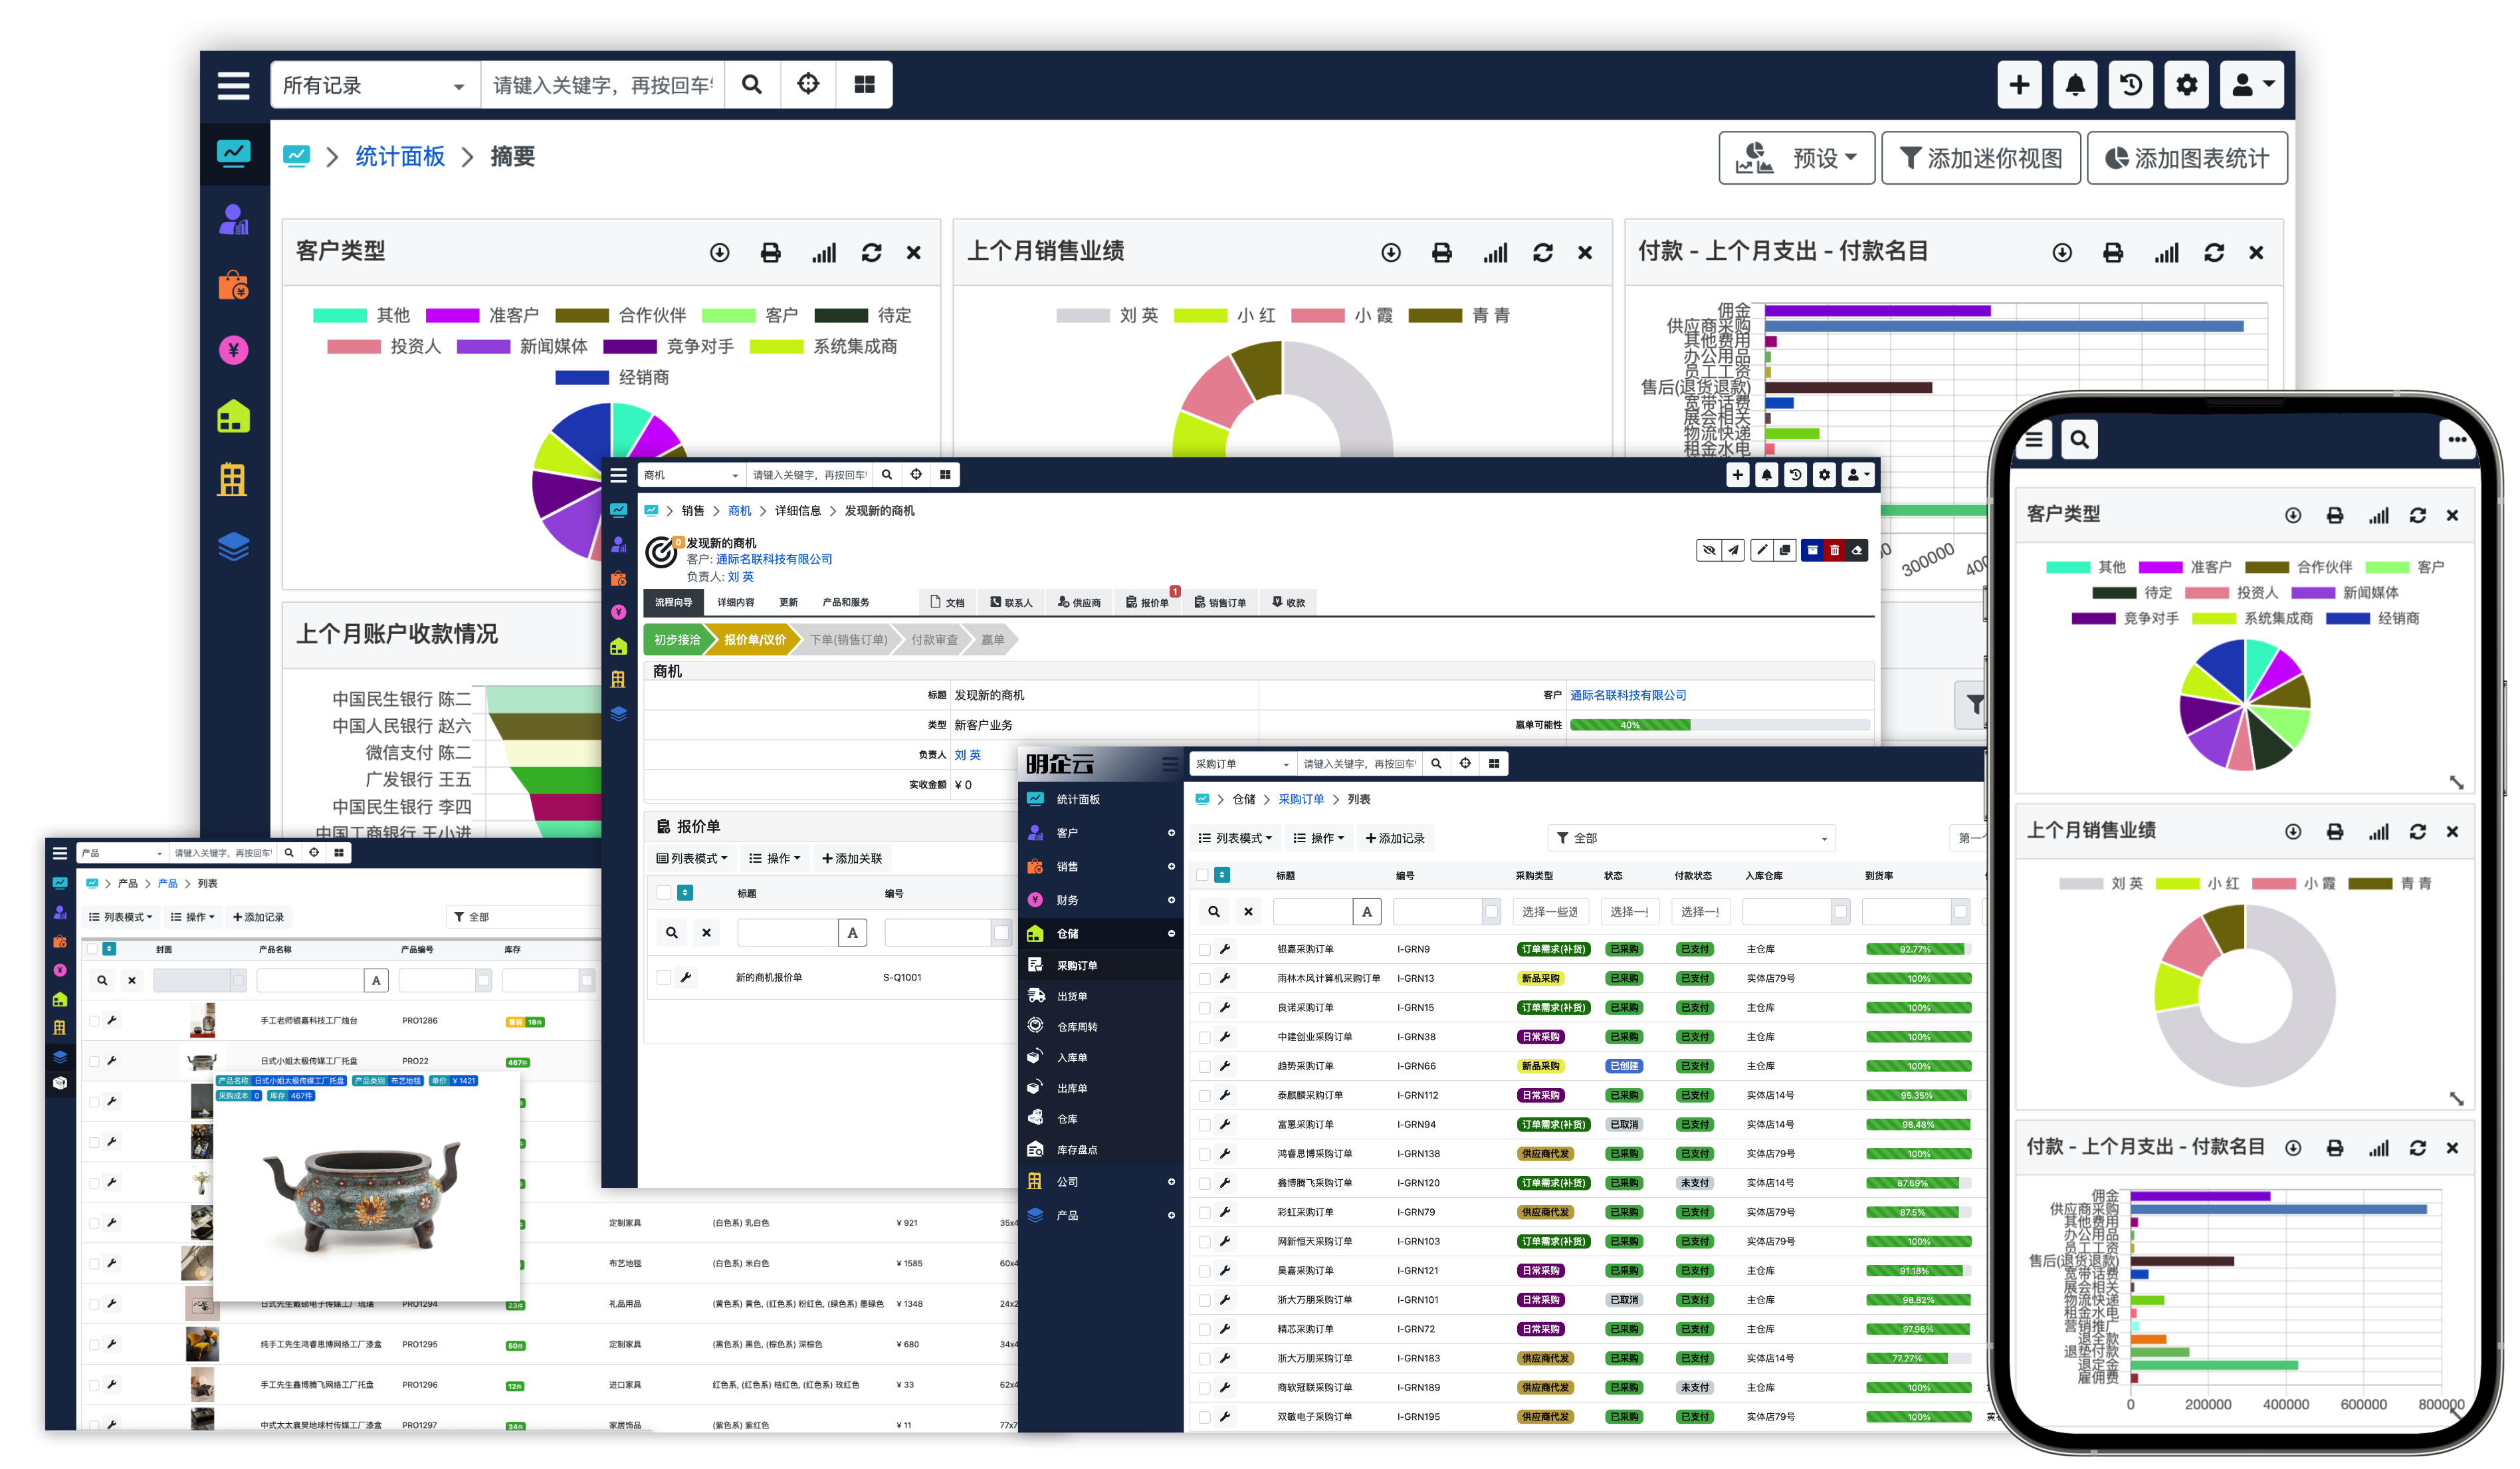Toggle the hamburger menu in main window
2520x1469 pixels.
pos(233,85)
